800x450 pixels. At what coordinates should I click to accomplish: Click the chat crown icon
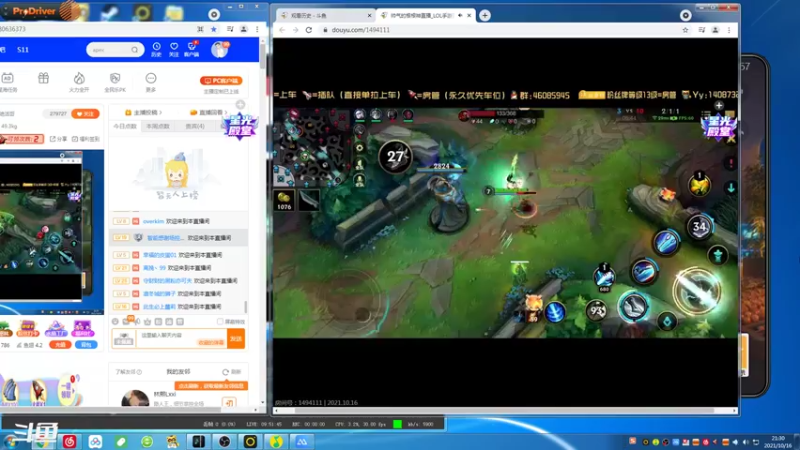(x=147, y=321)
